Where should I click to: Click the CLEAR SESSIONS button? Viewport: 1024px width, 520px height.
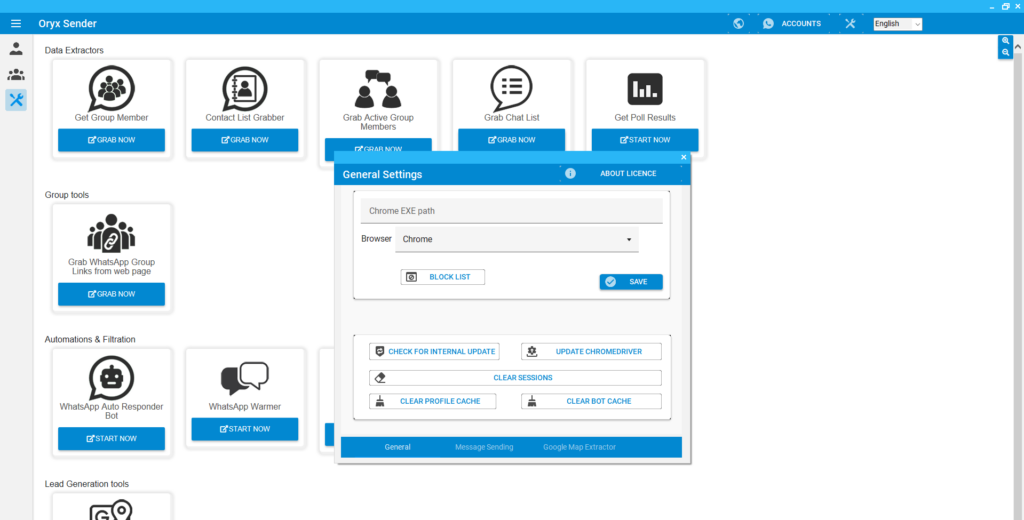(515, 378)
